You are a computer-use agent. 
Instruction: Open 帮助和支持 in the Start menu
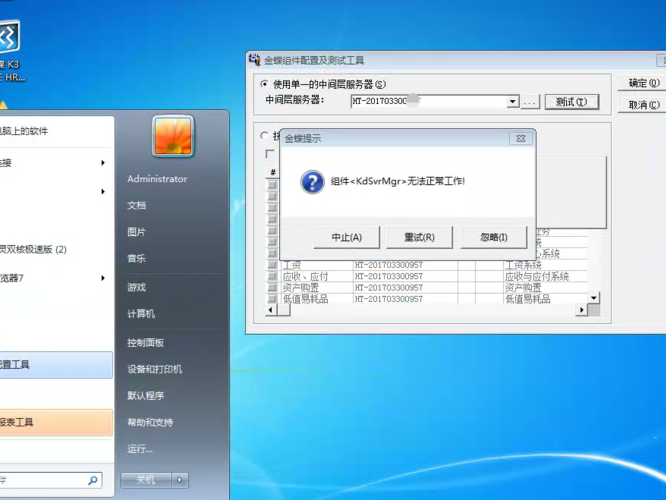click(150, 422)
